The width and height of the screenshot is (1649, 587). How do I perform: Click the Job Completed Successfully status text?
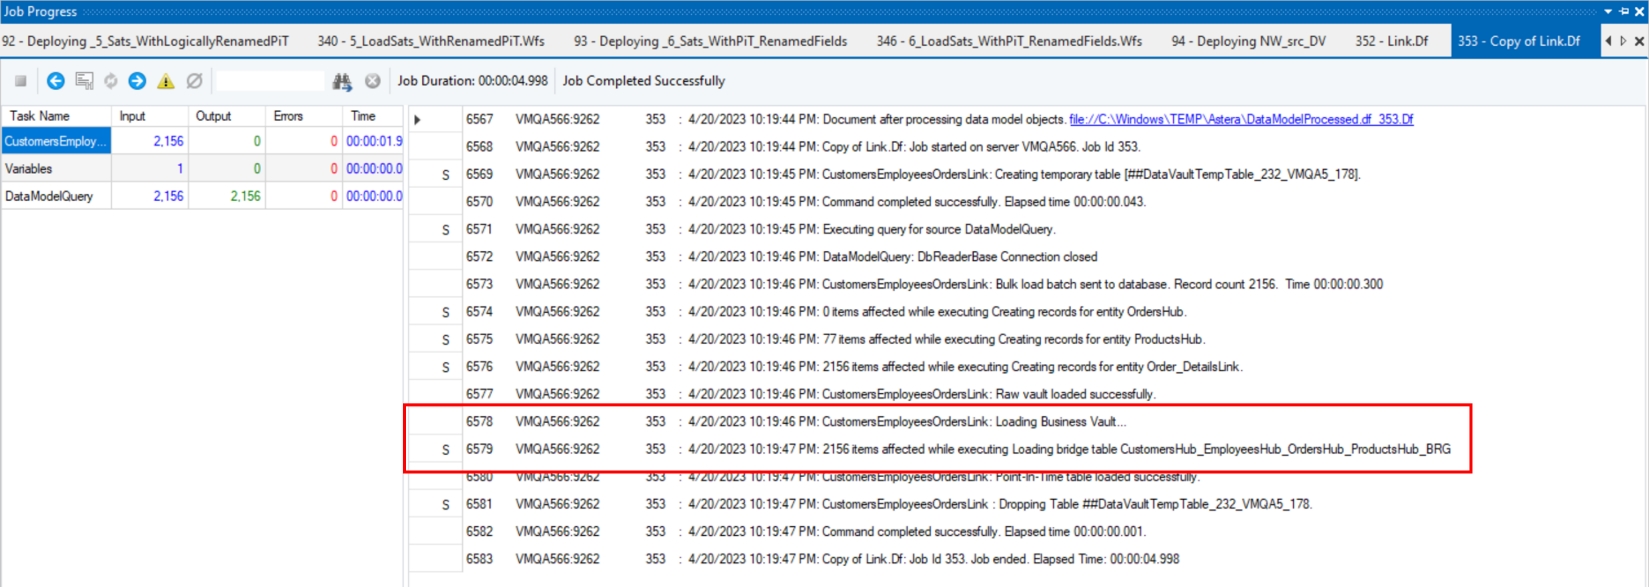[644, 81]
